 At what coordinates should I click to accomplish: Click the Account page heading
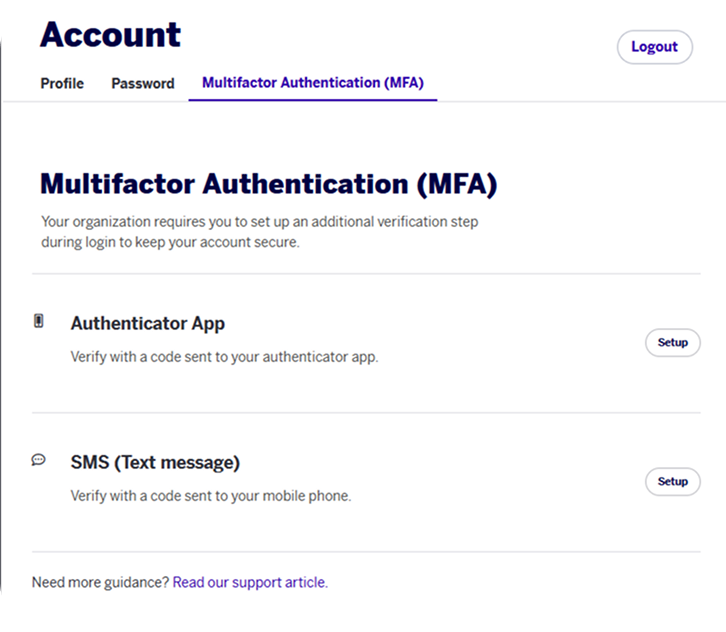coord(110,35)
